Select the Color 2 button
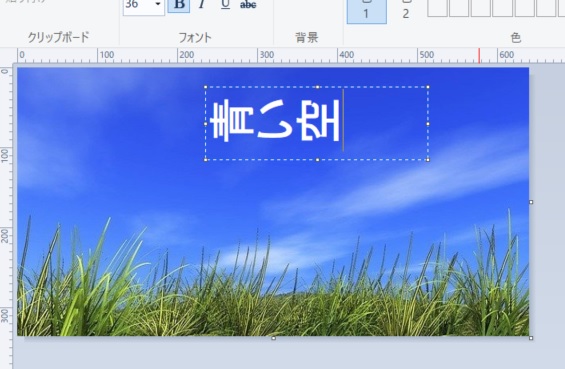The image size is (565, 369). click(406, 10)
